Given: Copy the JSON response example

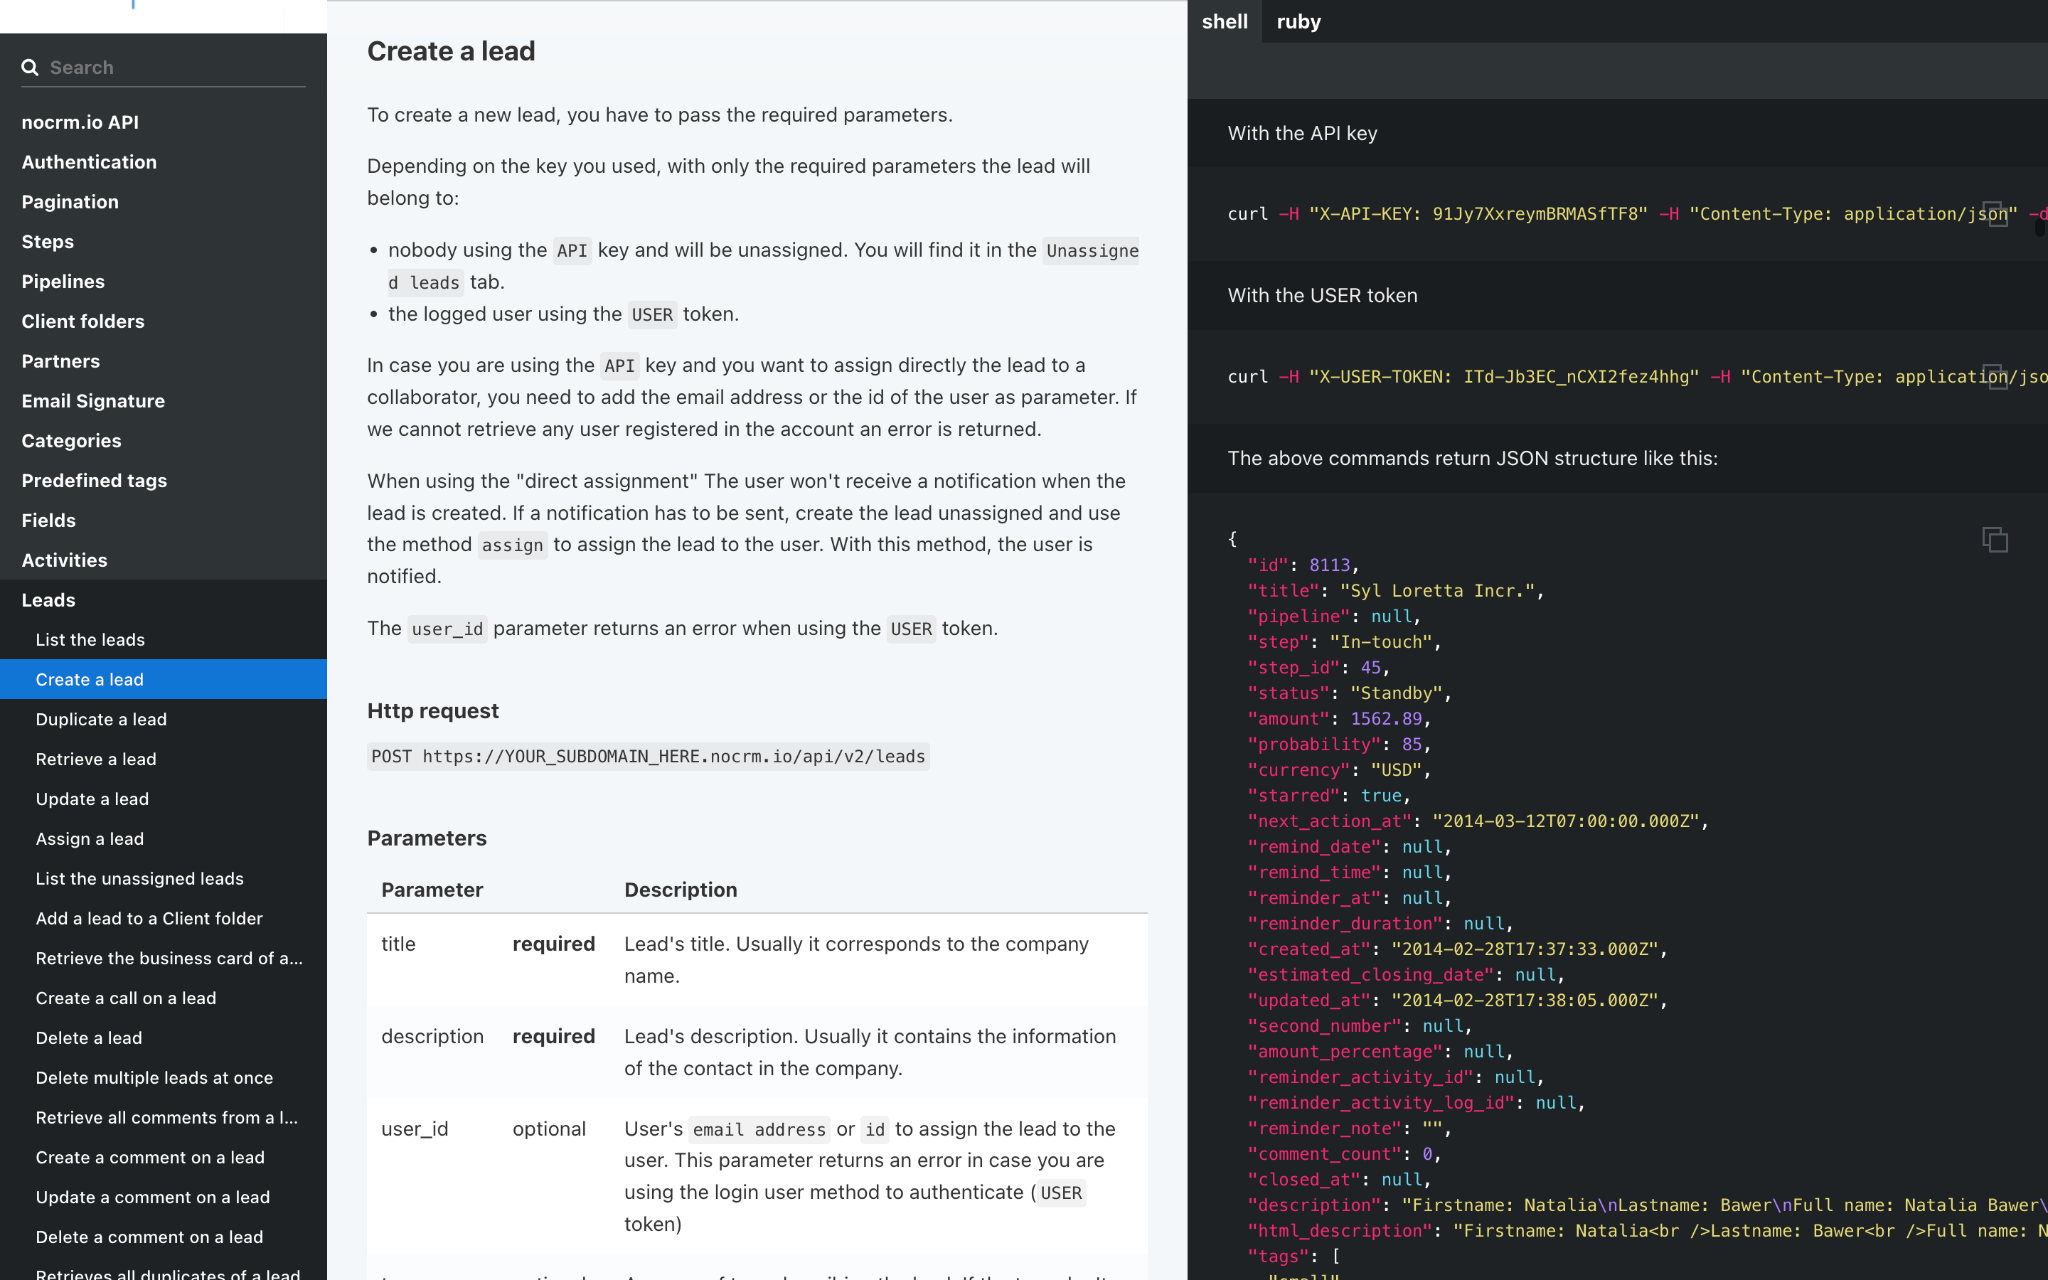Looking at the screenshot, I should tap(1994, 540).
